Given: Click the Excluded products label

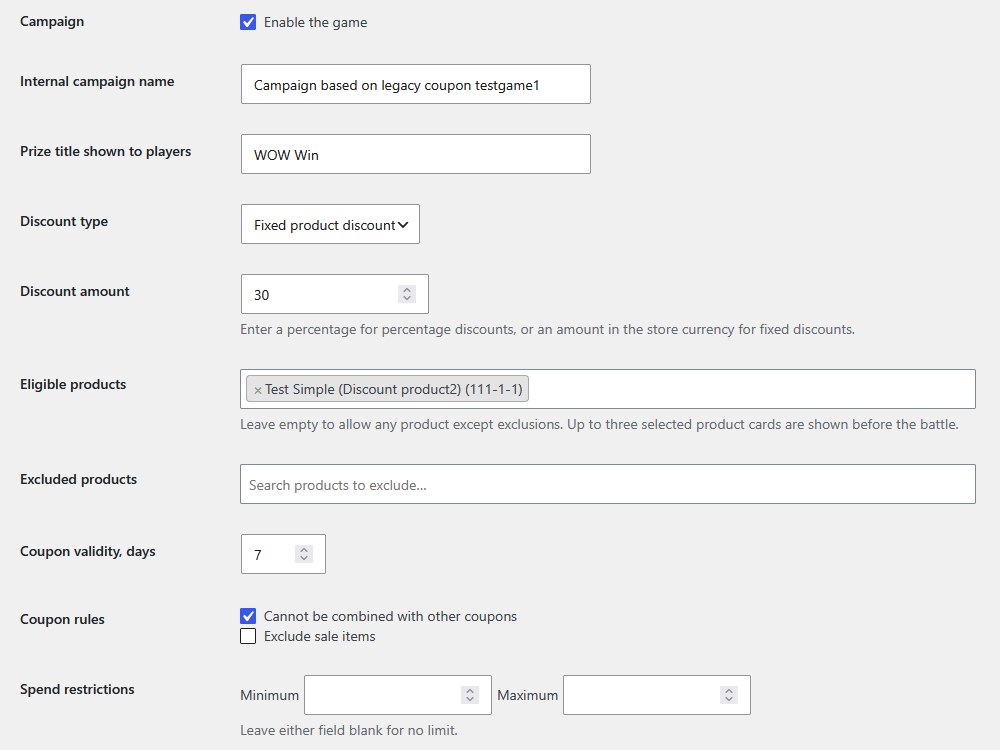Looking at the screenshot, I should [78, 480].
